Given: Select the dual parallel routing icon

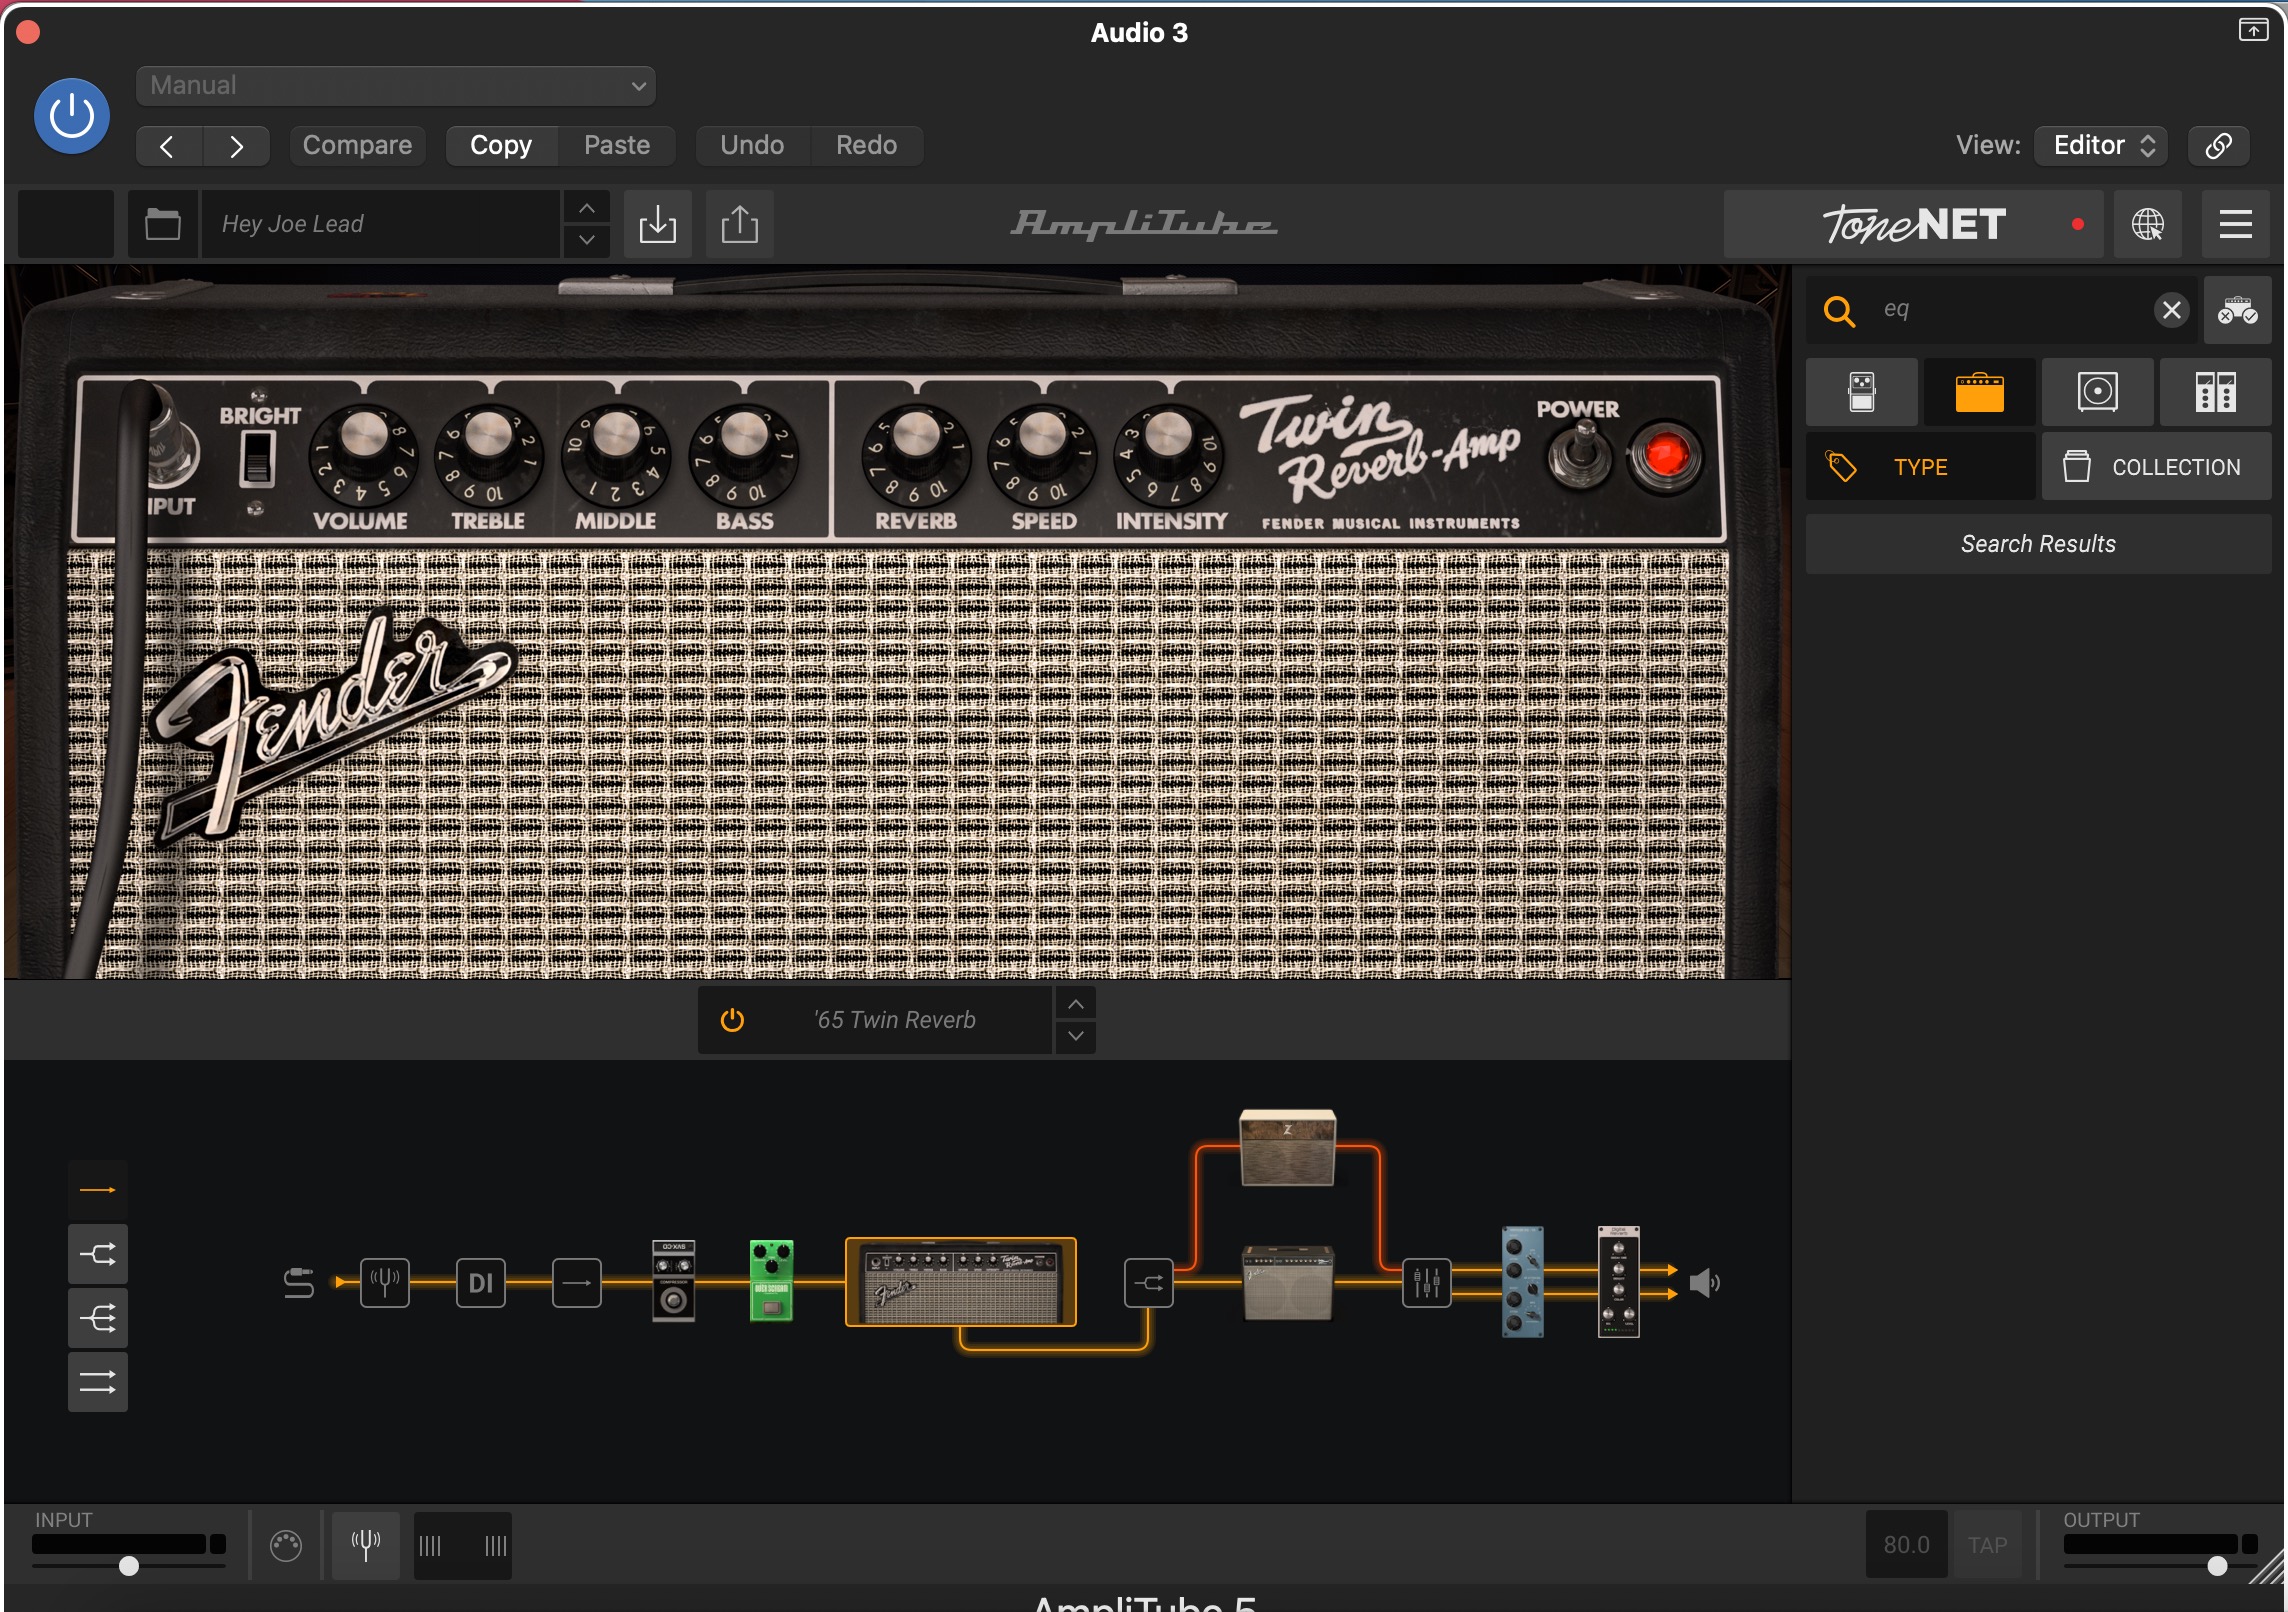Looking at the screenshot, I should pos(98,1382).
